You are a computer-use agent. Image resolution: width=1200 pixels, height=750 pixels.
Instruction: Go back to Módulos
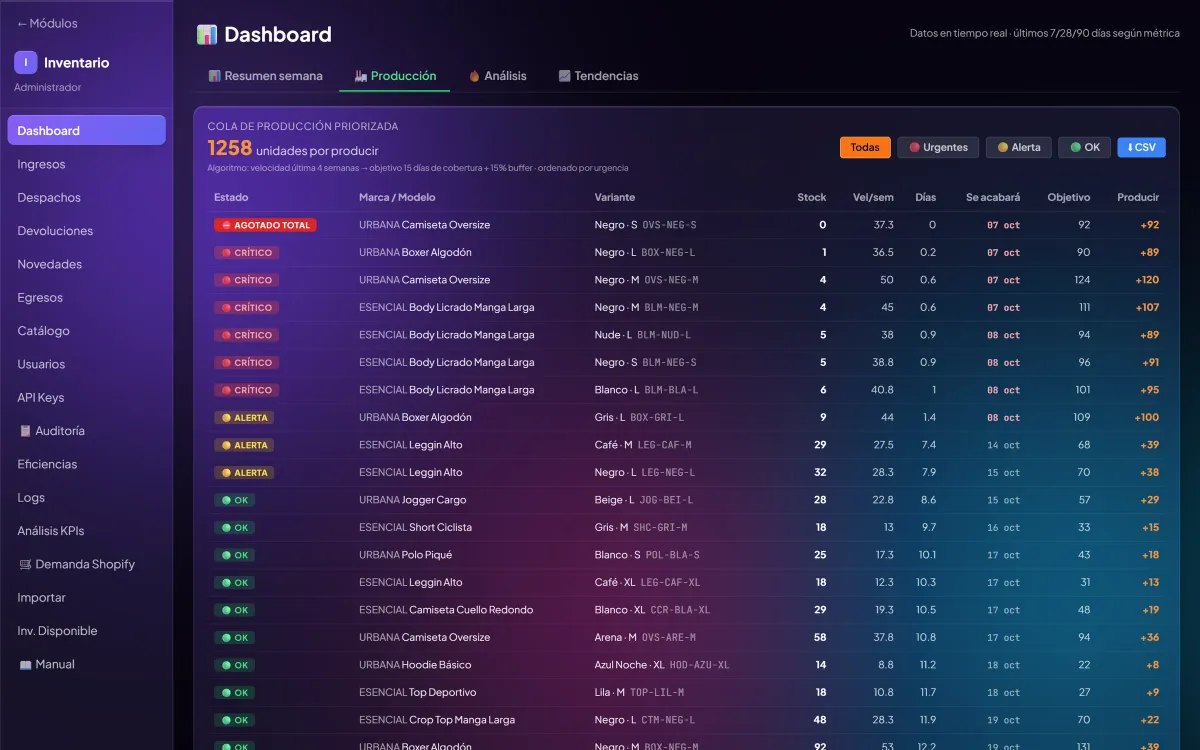click(47, 23)
